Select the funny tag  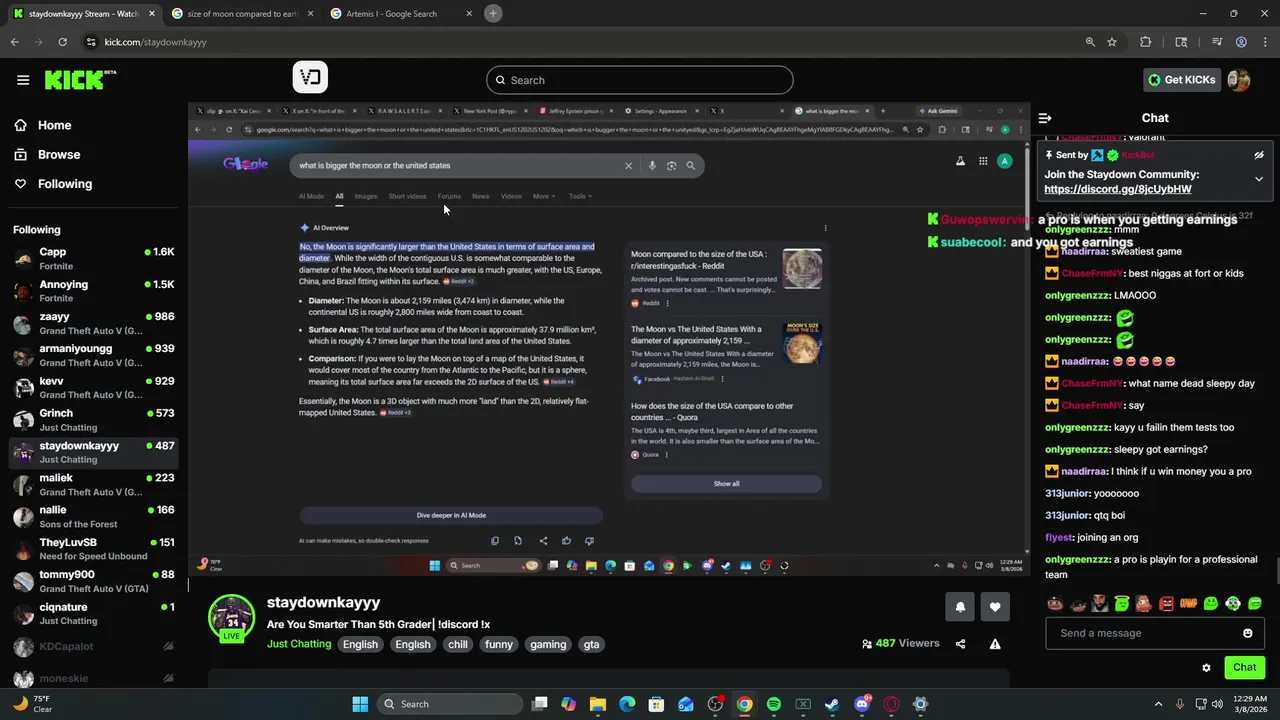(x=499, y=644)
